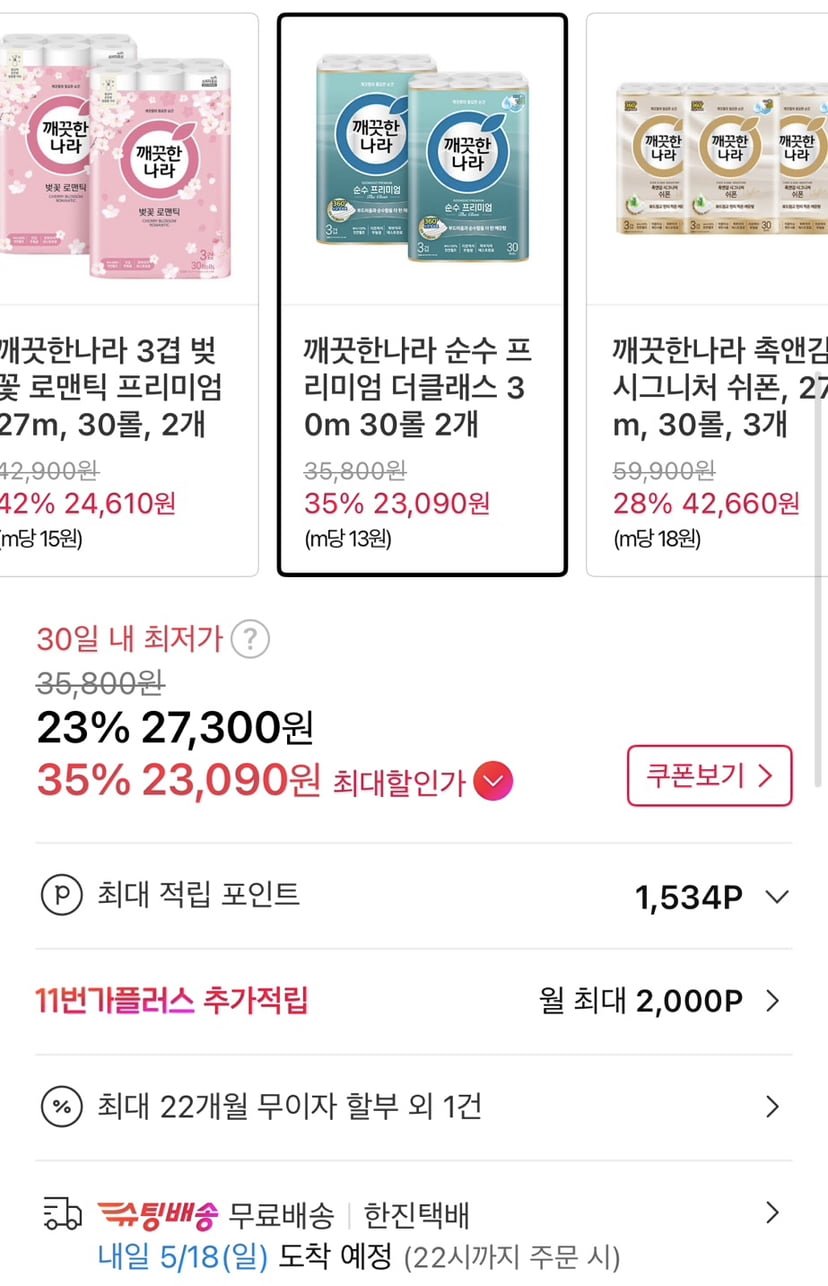Click the 최대 적립 포인트 row label
828x1286 pixels.
point(198,895)
